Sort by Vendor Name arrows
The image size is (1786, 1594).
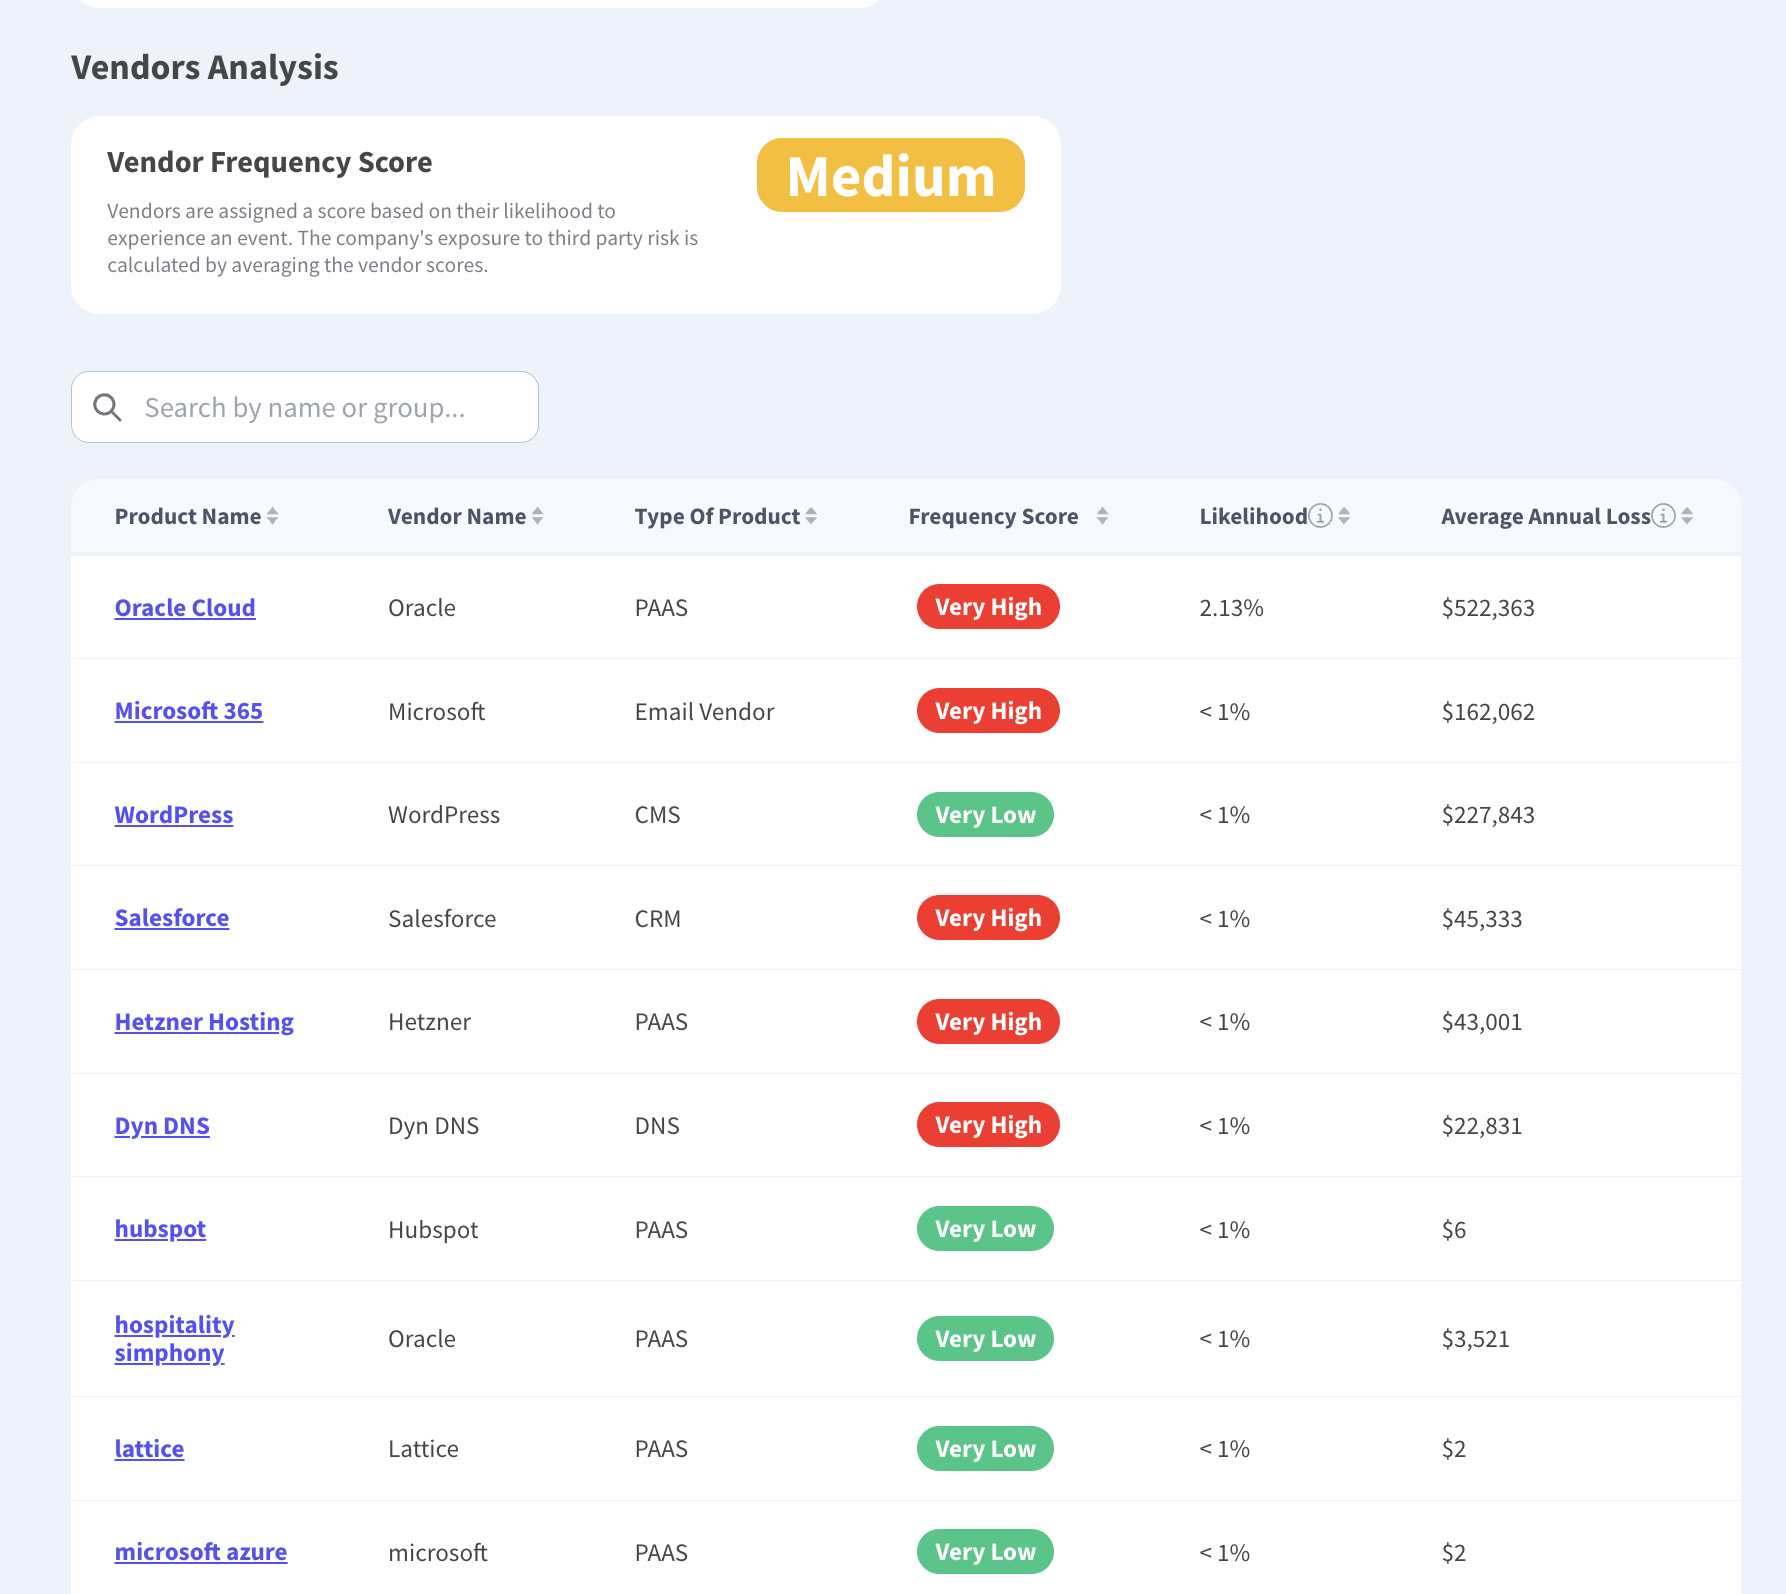[537, 516]
